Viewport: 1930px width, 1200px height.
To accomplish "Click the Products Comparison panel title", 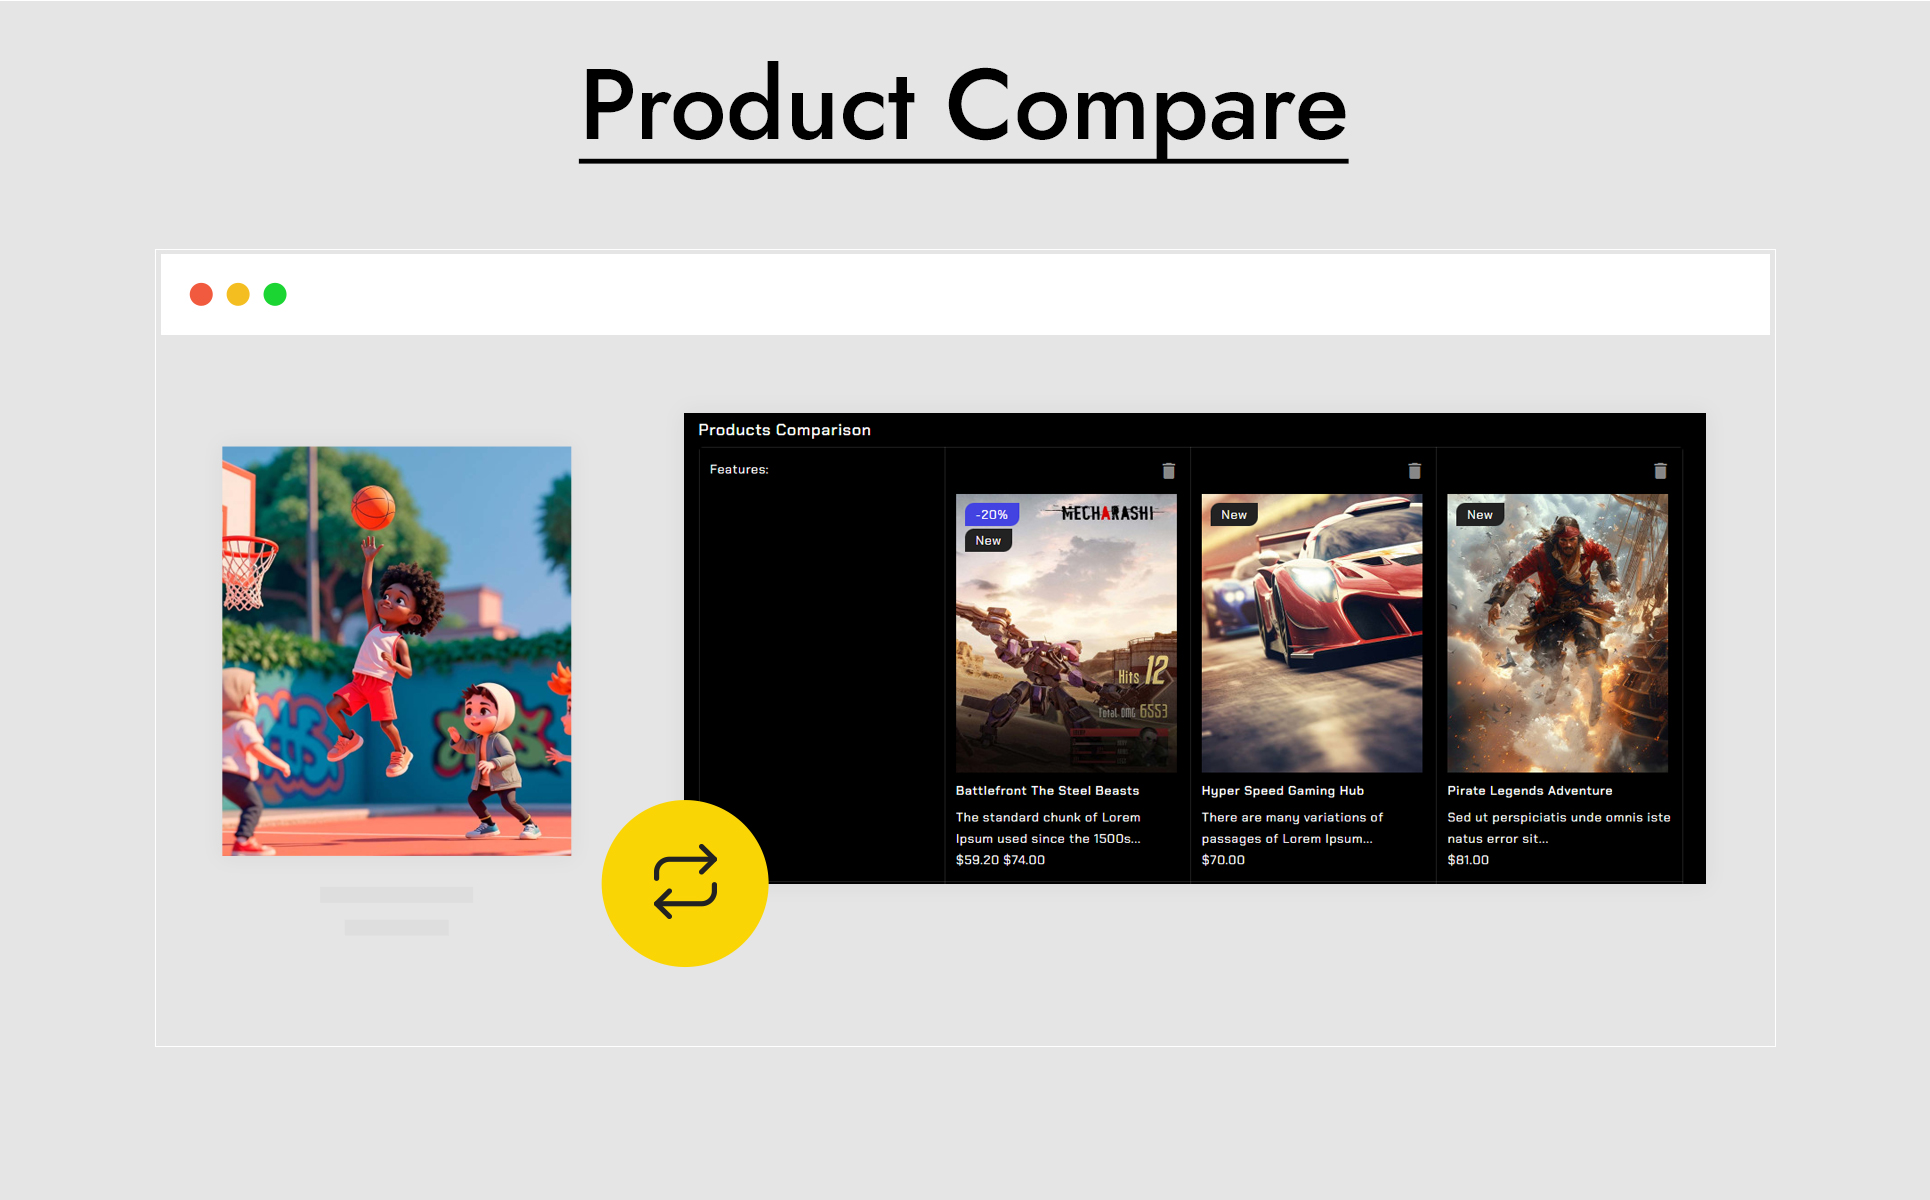I will 784,430.
